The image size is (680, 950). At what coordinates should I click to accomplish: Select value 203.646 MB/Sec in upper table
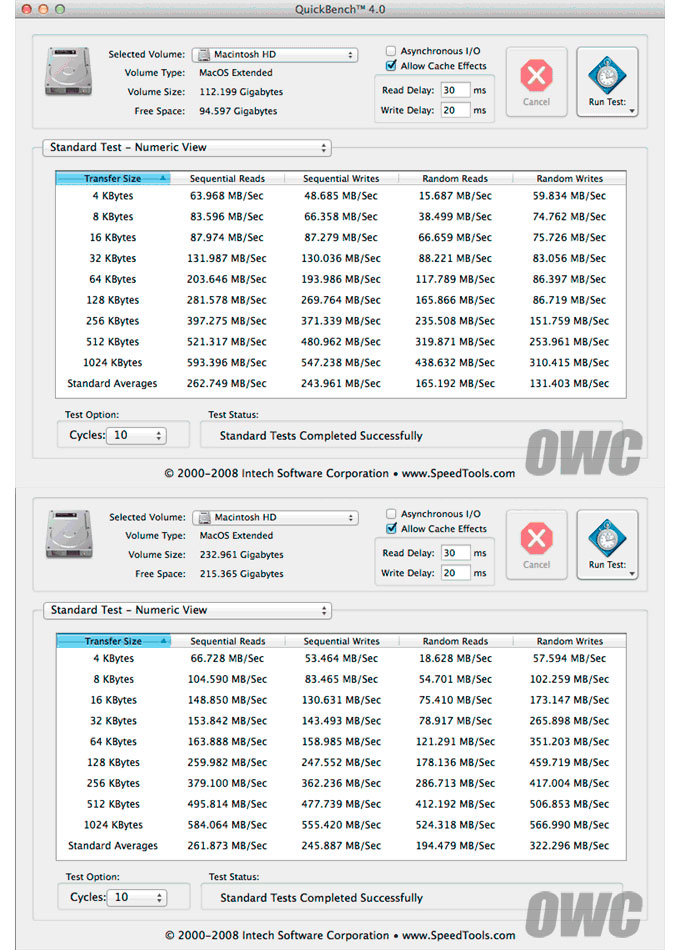click(x=227, y=279)
